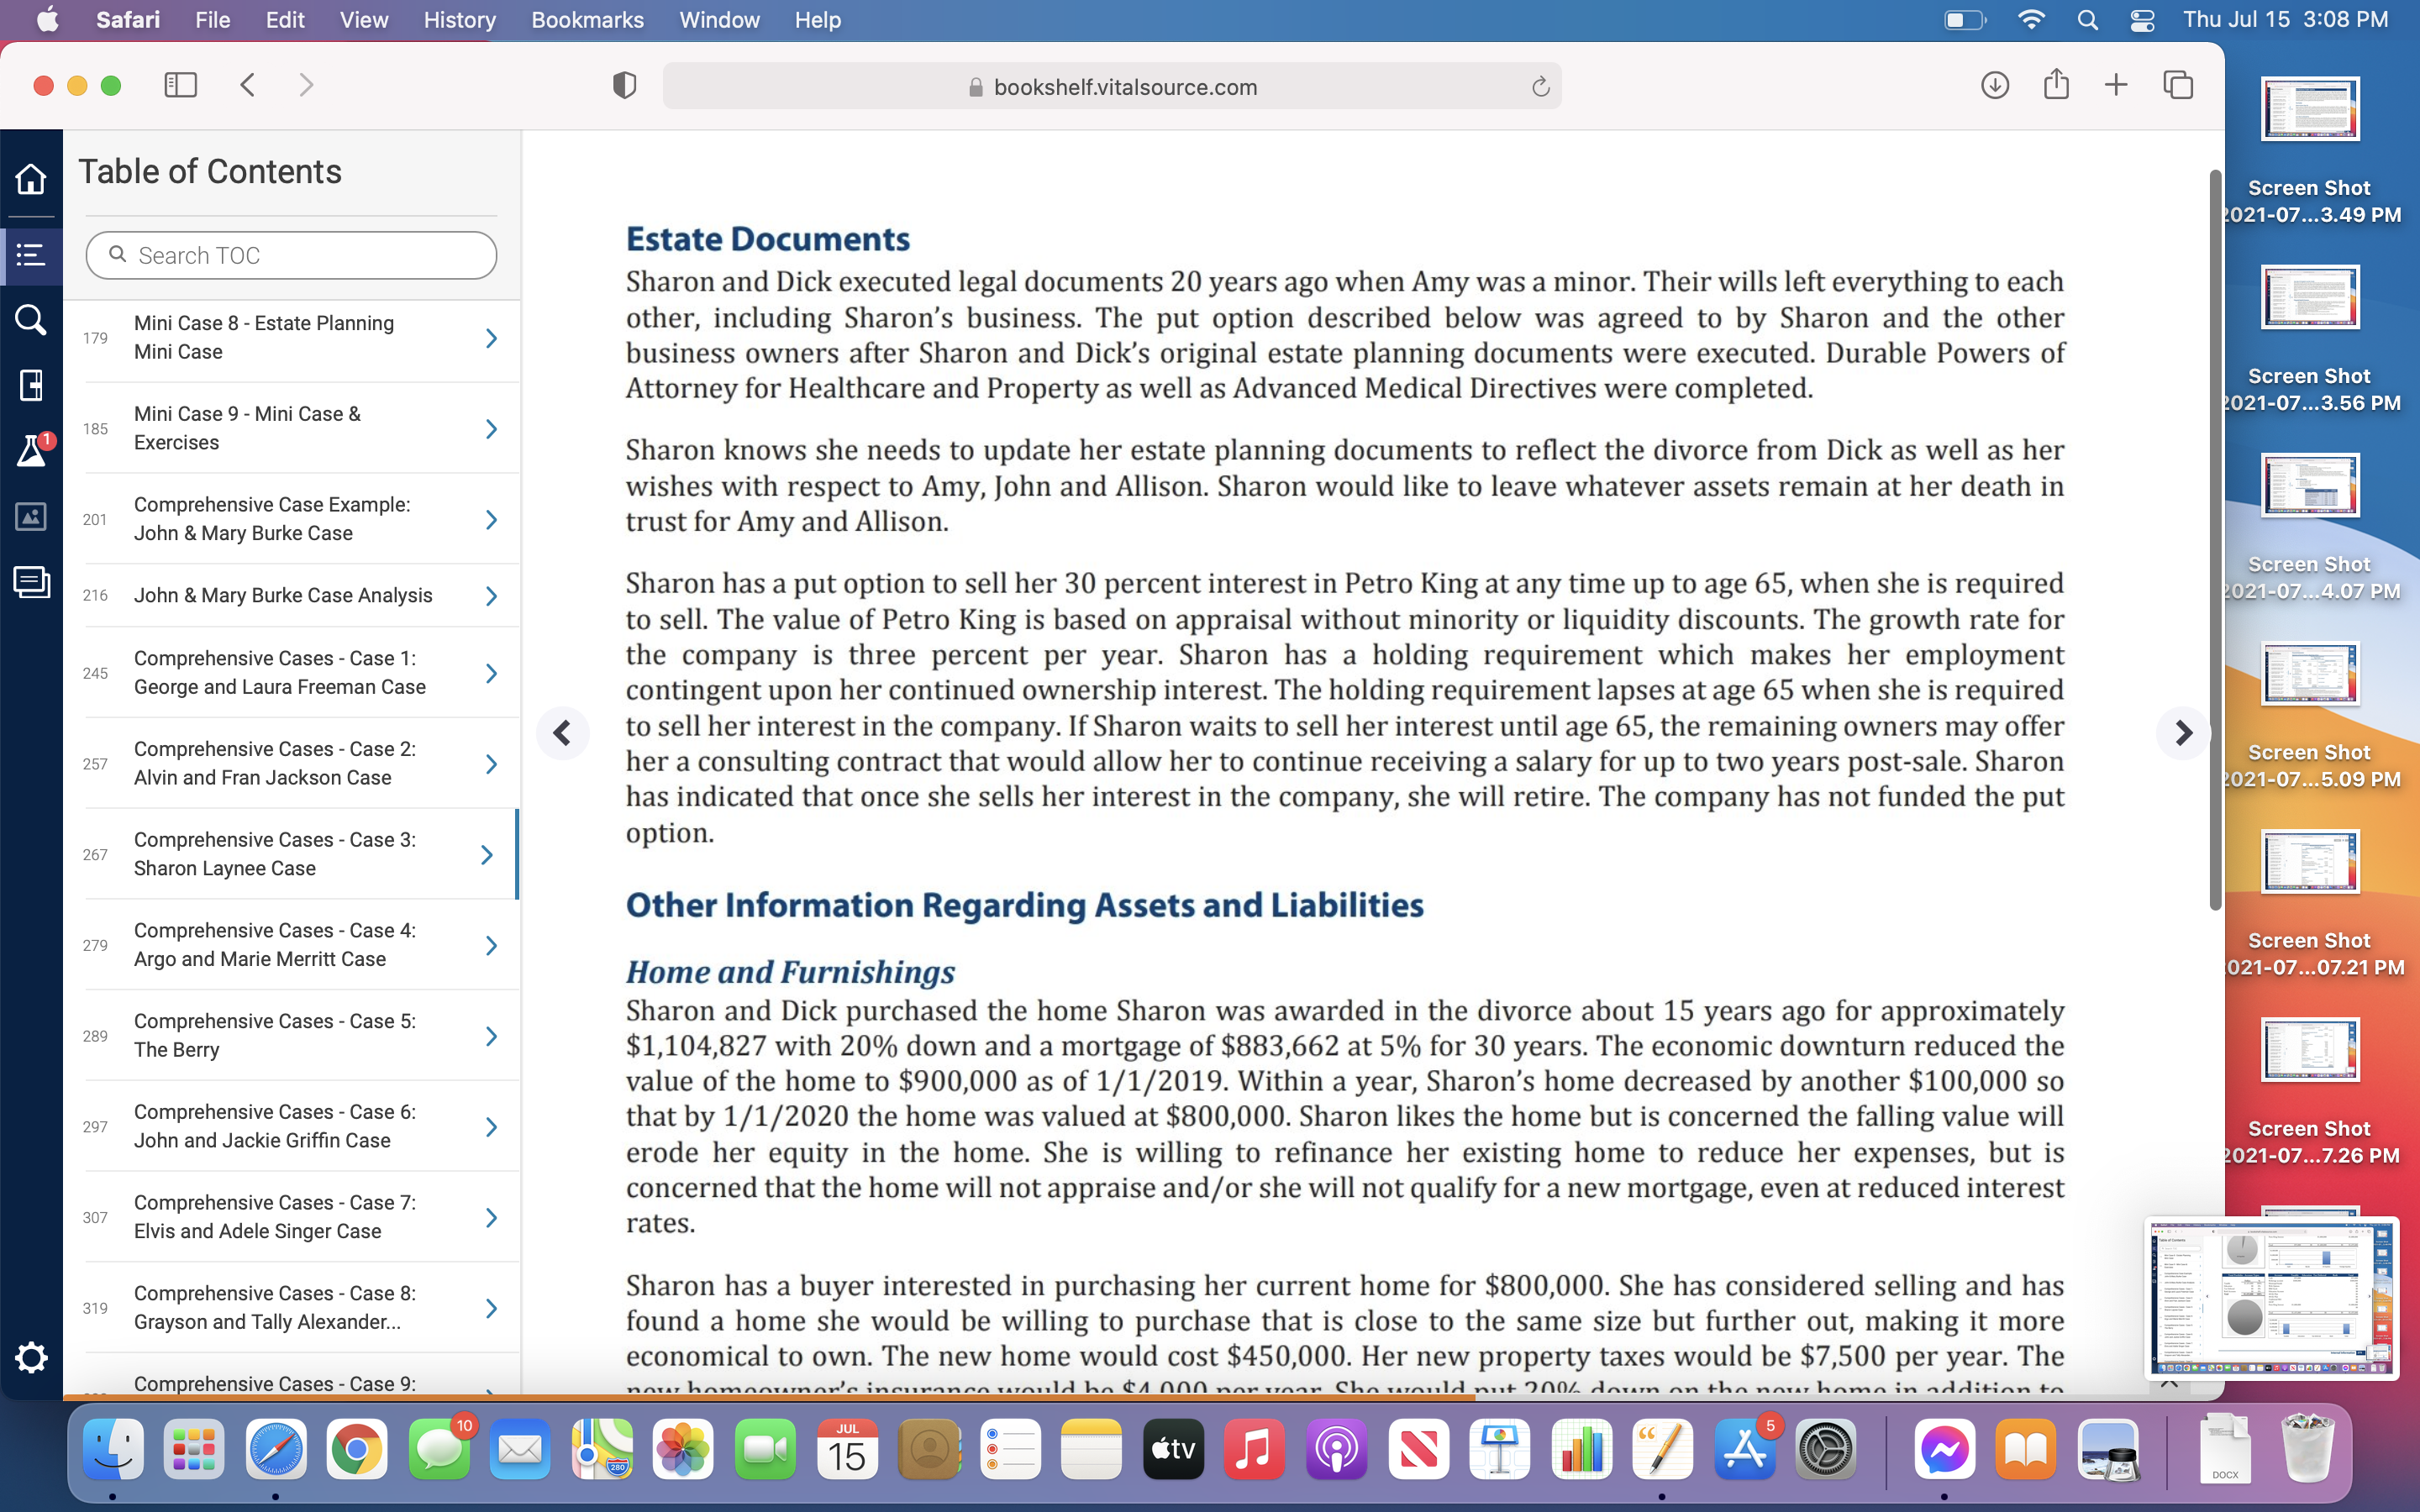Open macOS Control Center toggles icon
2420x1512 pixels.
coord(2142,20)
